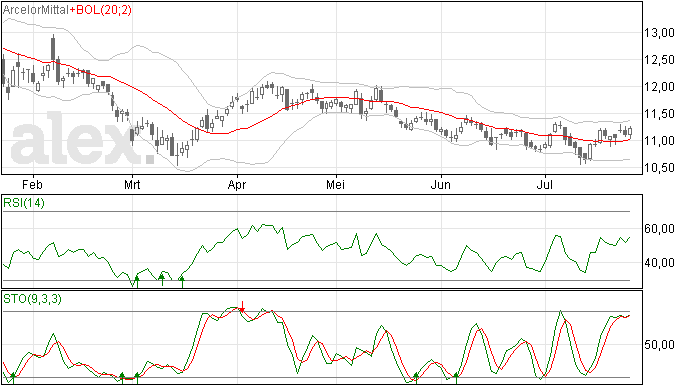This screenshot has height=387, width=690.
Task: Click the Mrt month label
Action: pyautogui.click(x=132, y=184)
